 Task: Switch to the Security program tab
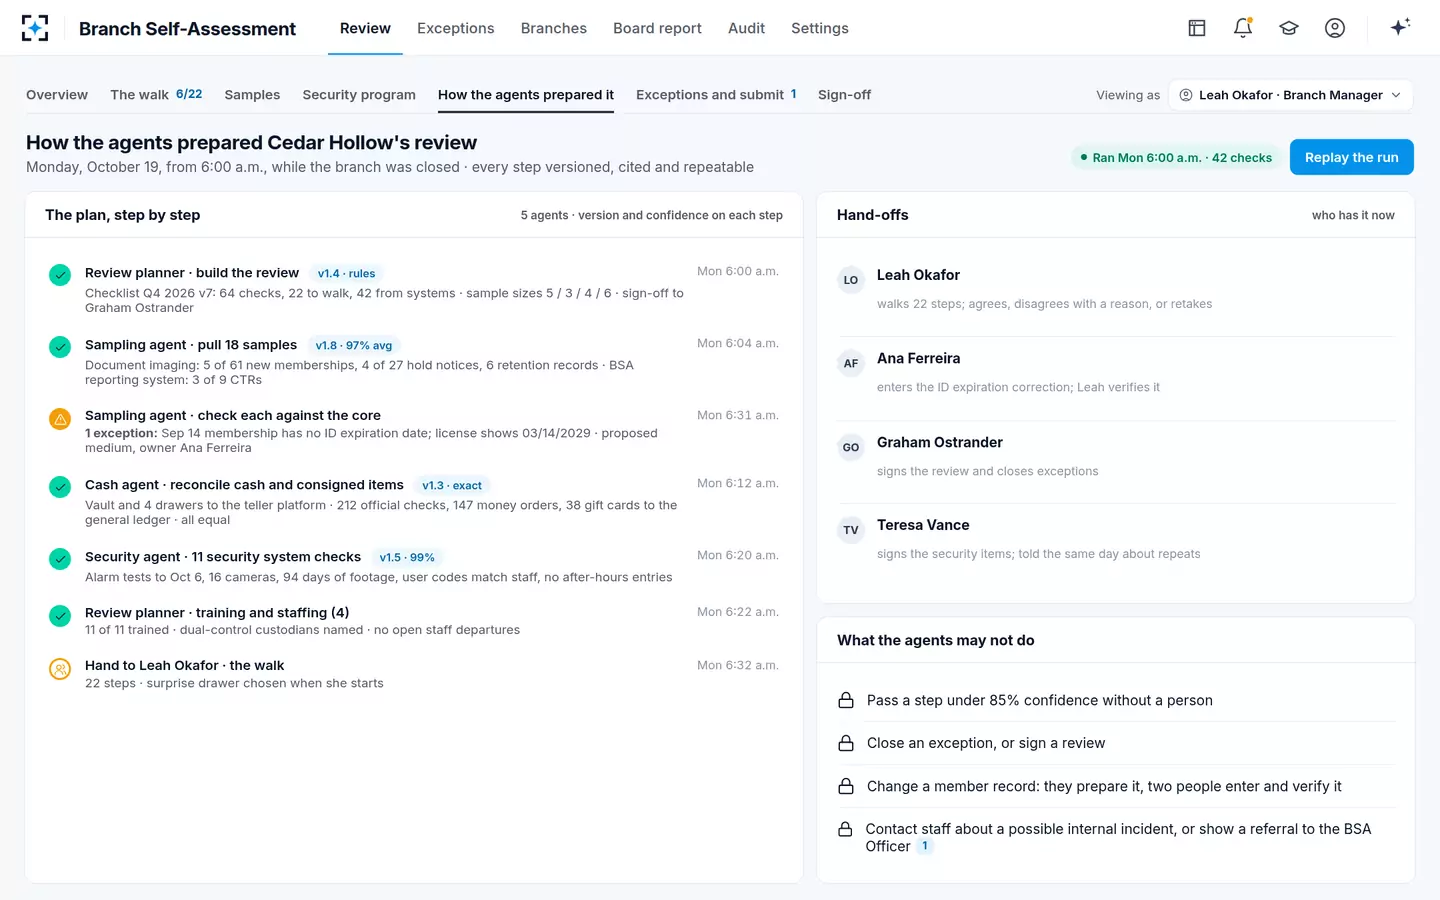359,95
